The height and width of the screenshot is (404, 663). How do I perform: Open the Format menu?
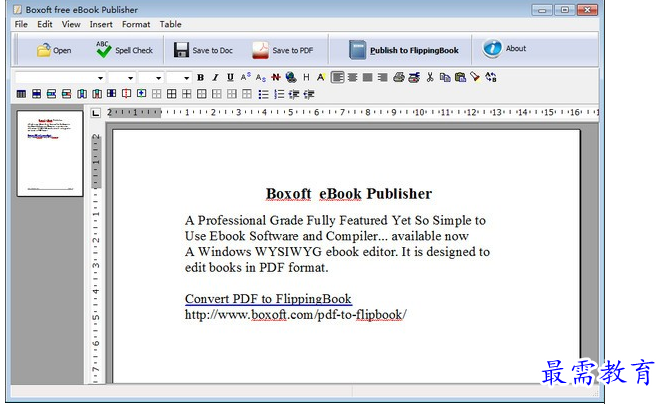tap(136, 24)
